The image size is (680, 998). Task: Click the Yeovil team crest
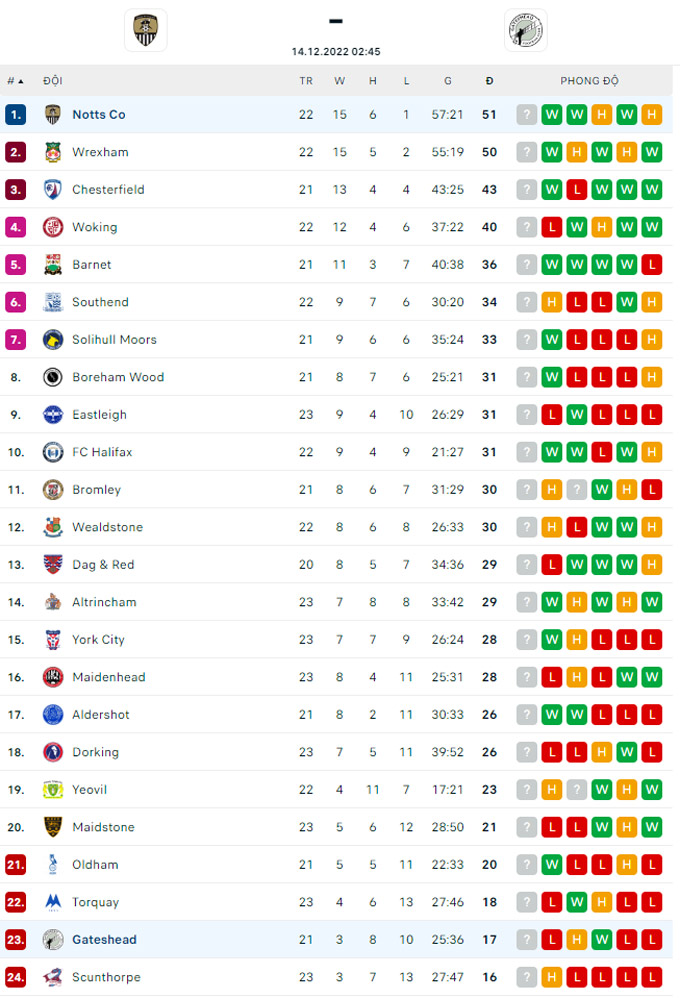pyautogui.click(x=53, y=790)
